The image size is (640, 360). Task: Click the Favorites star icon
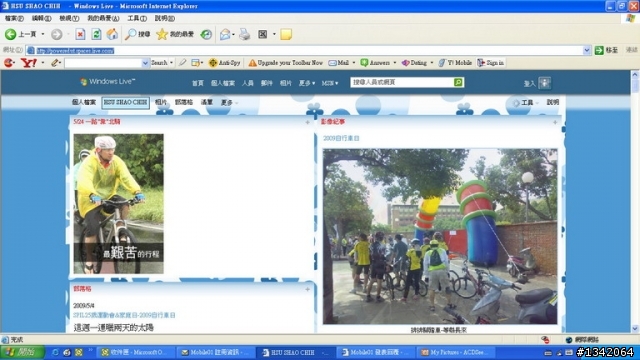(x=162, y=34)
